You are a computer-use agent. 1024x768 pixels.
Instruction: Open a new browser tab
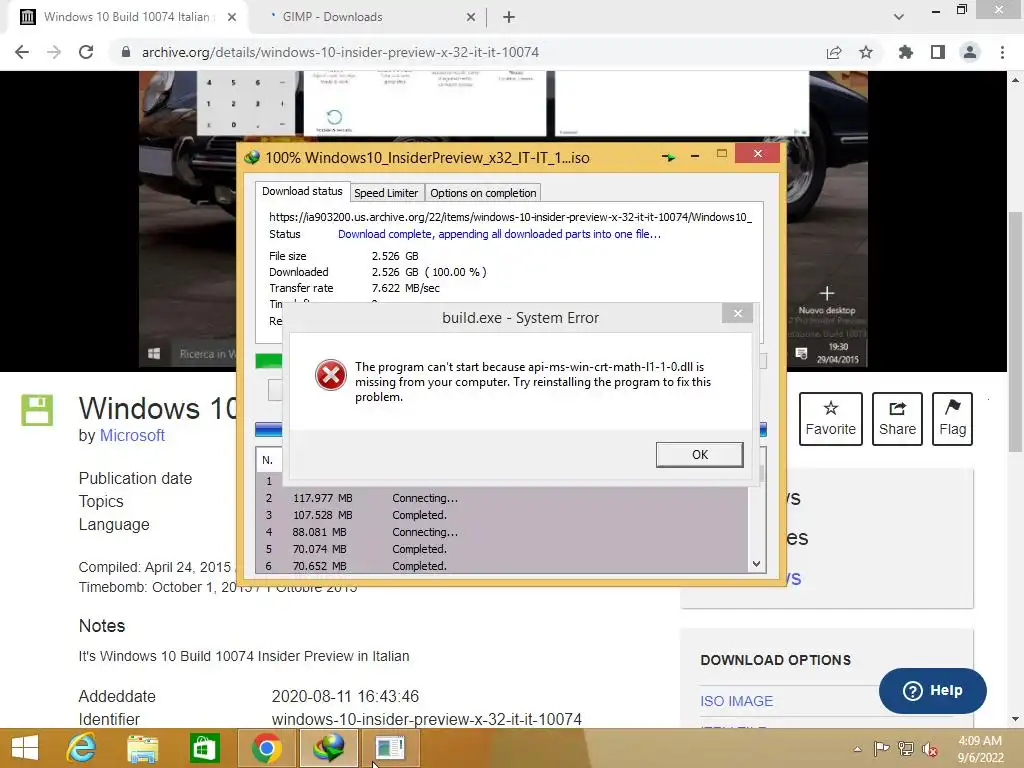pos(509,18)
